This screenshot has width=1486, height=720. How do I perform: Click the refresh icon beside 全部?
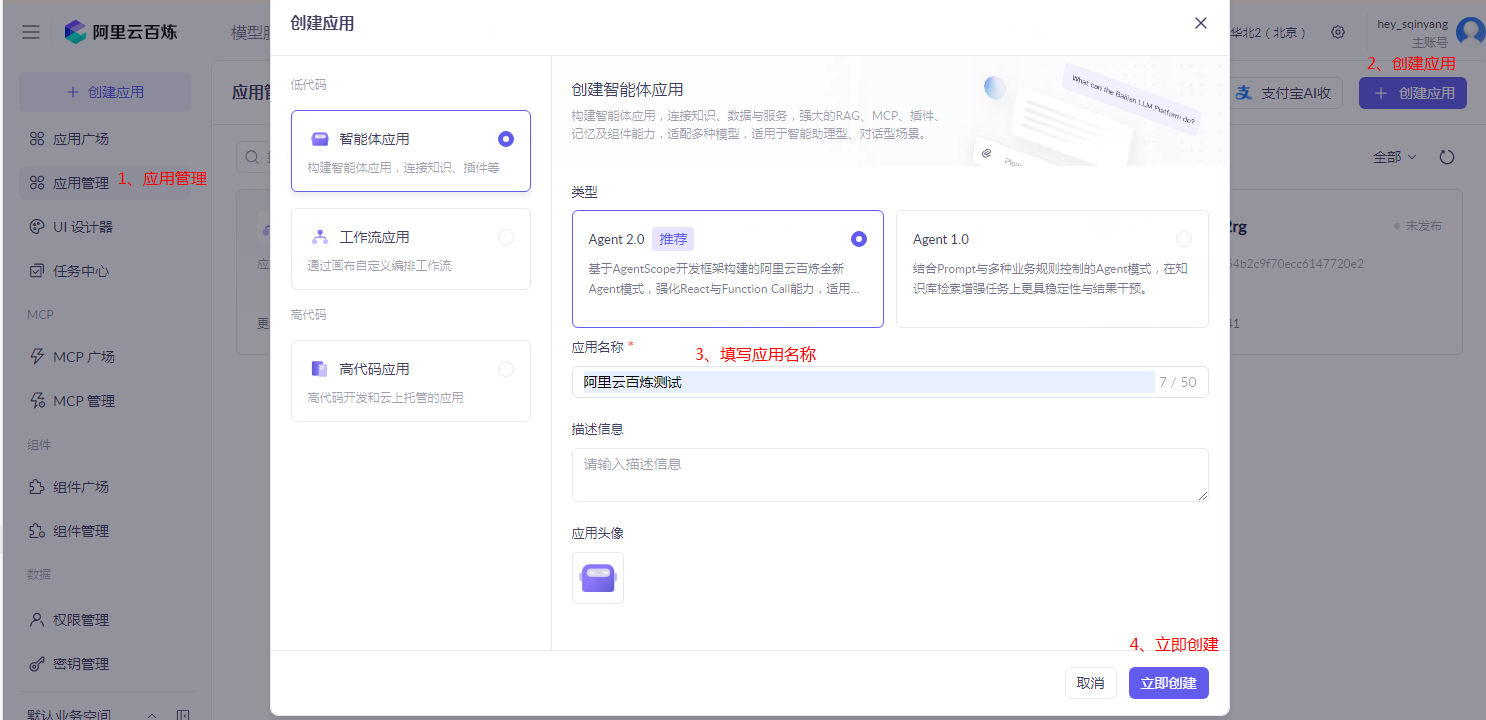point(1446,157)
